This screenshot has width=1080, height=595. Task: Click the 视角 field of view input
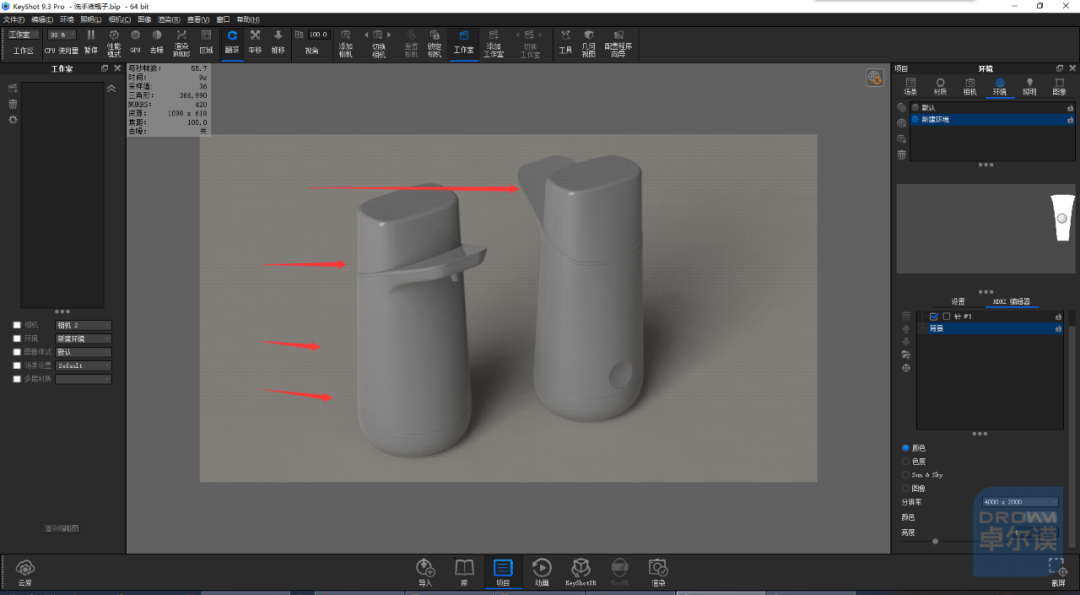[319, 34]
